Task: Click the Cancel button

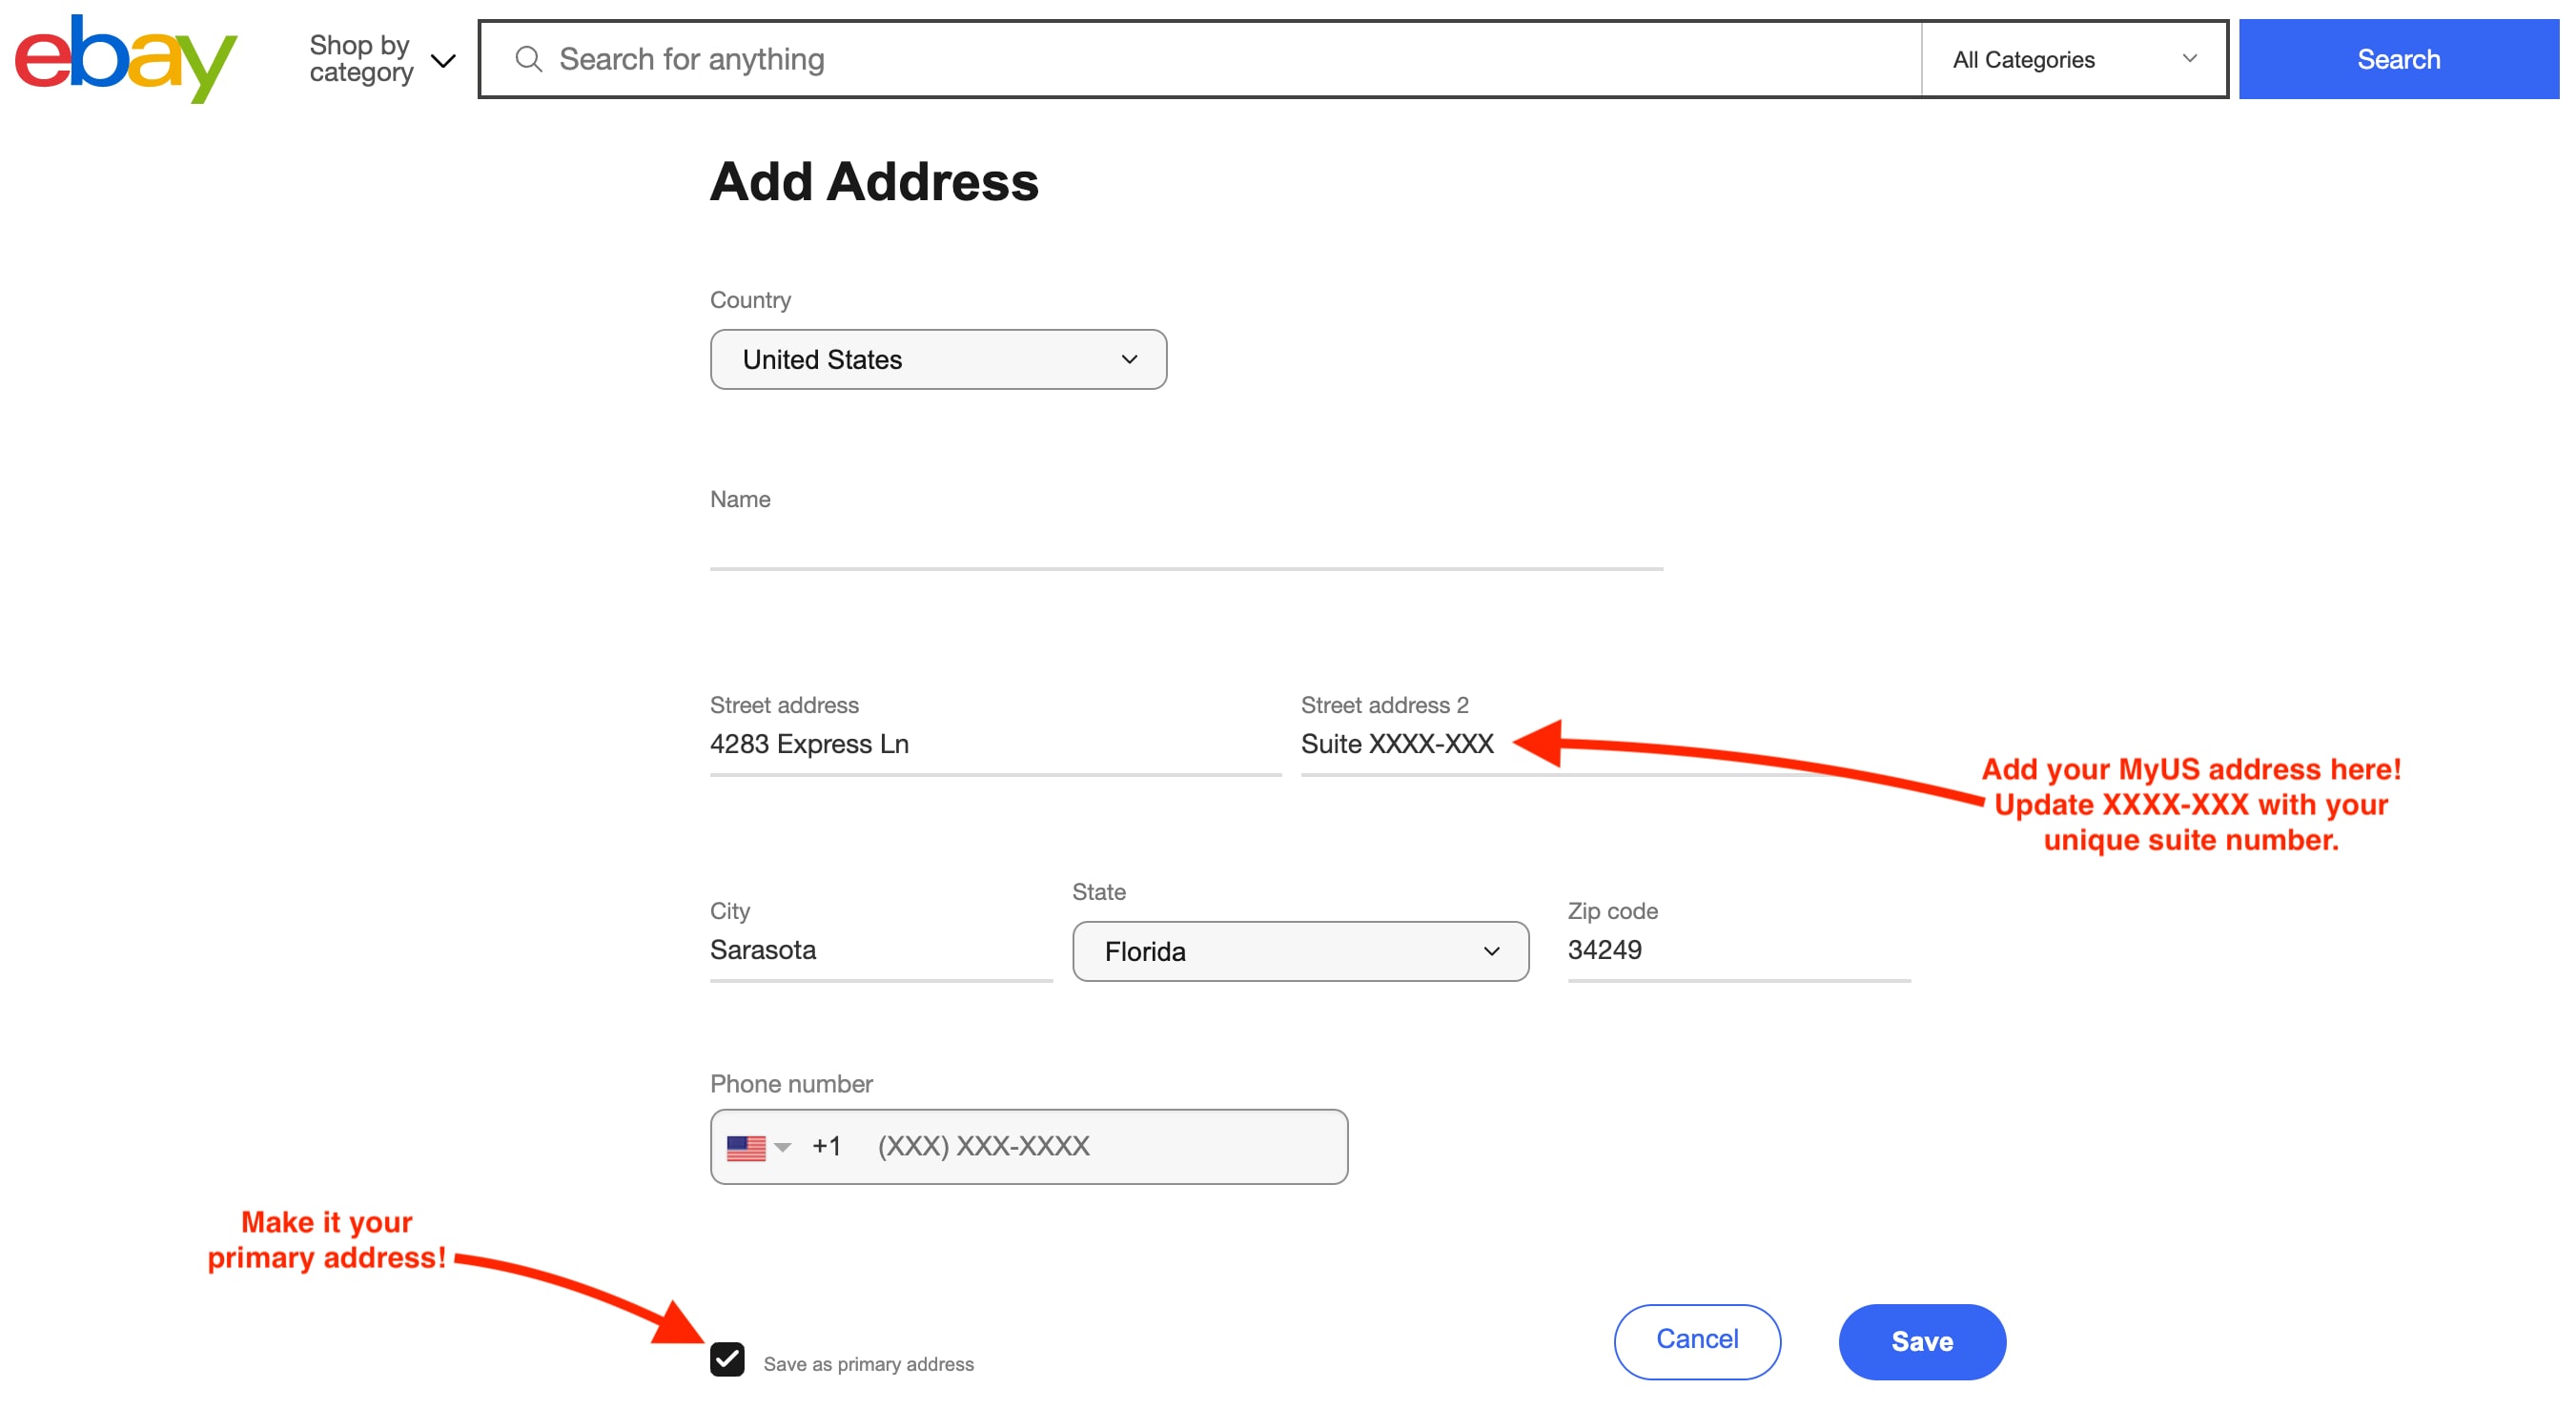Action: [1697, 1340]
